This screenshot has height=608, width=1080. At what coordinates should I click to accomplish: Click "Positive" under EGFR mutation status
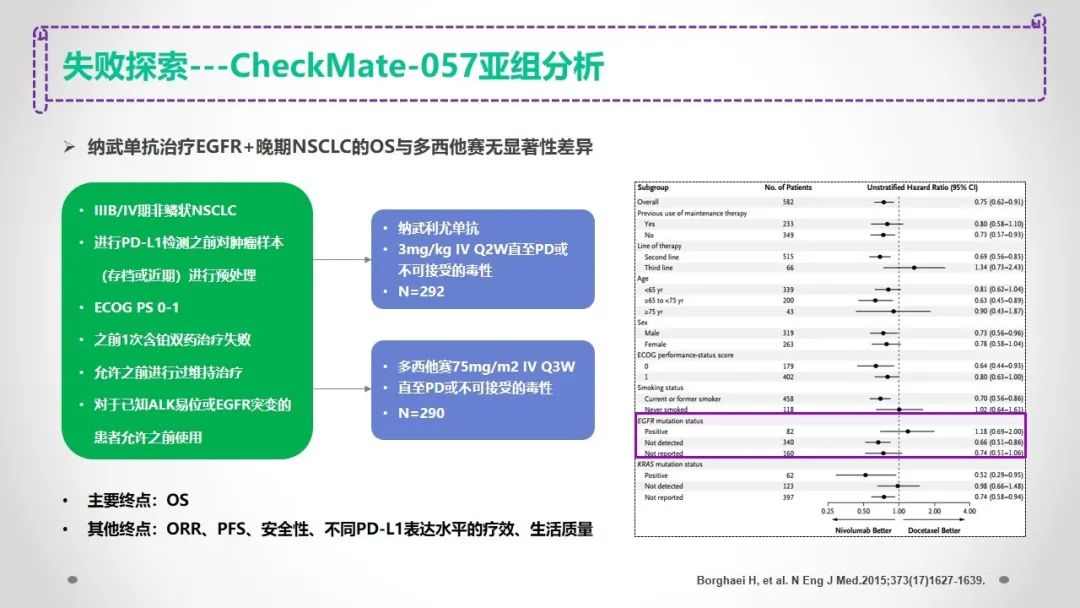point(656,432)
